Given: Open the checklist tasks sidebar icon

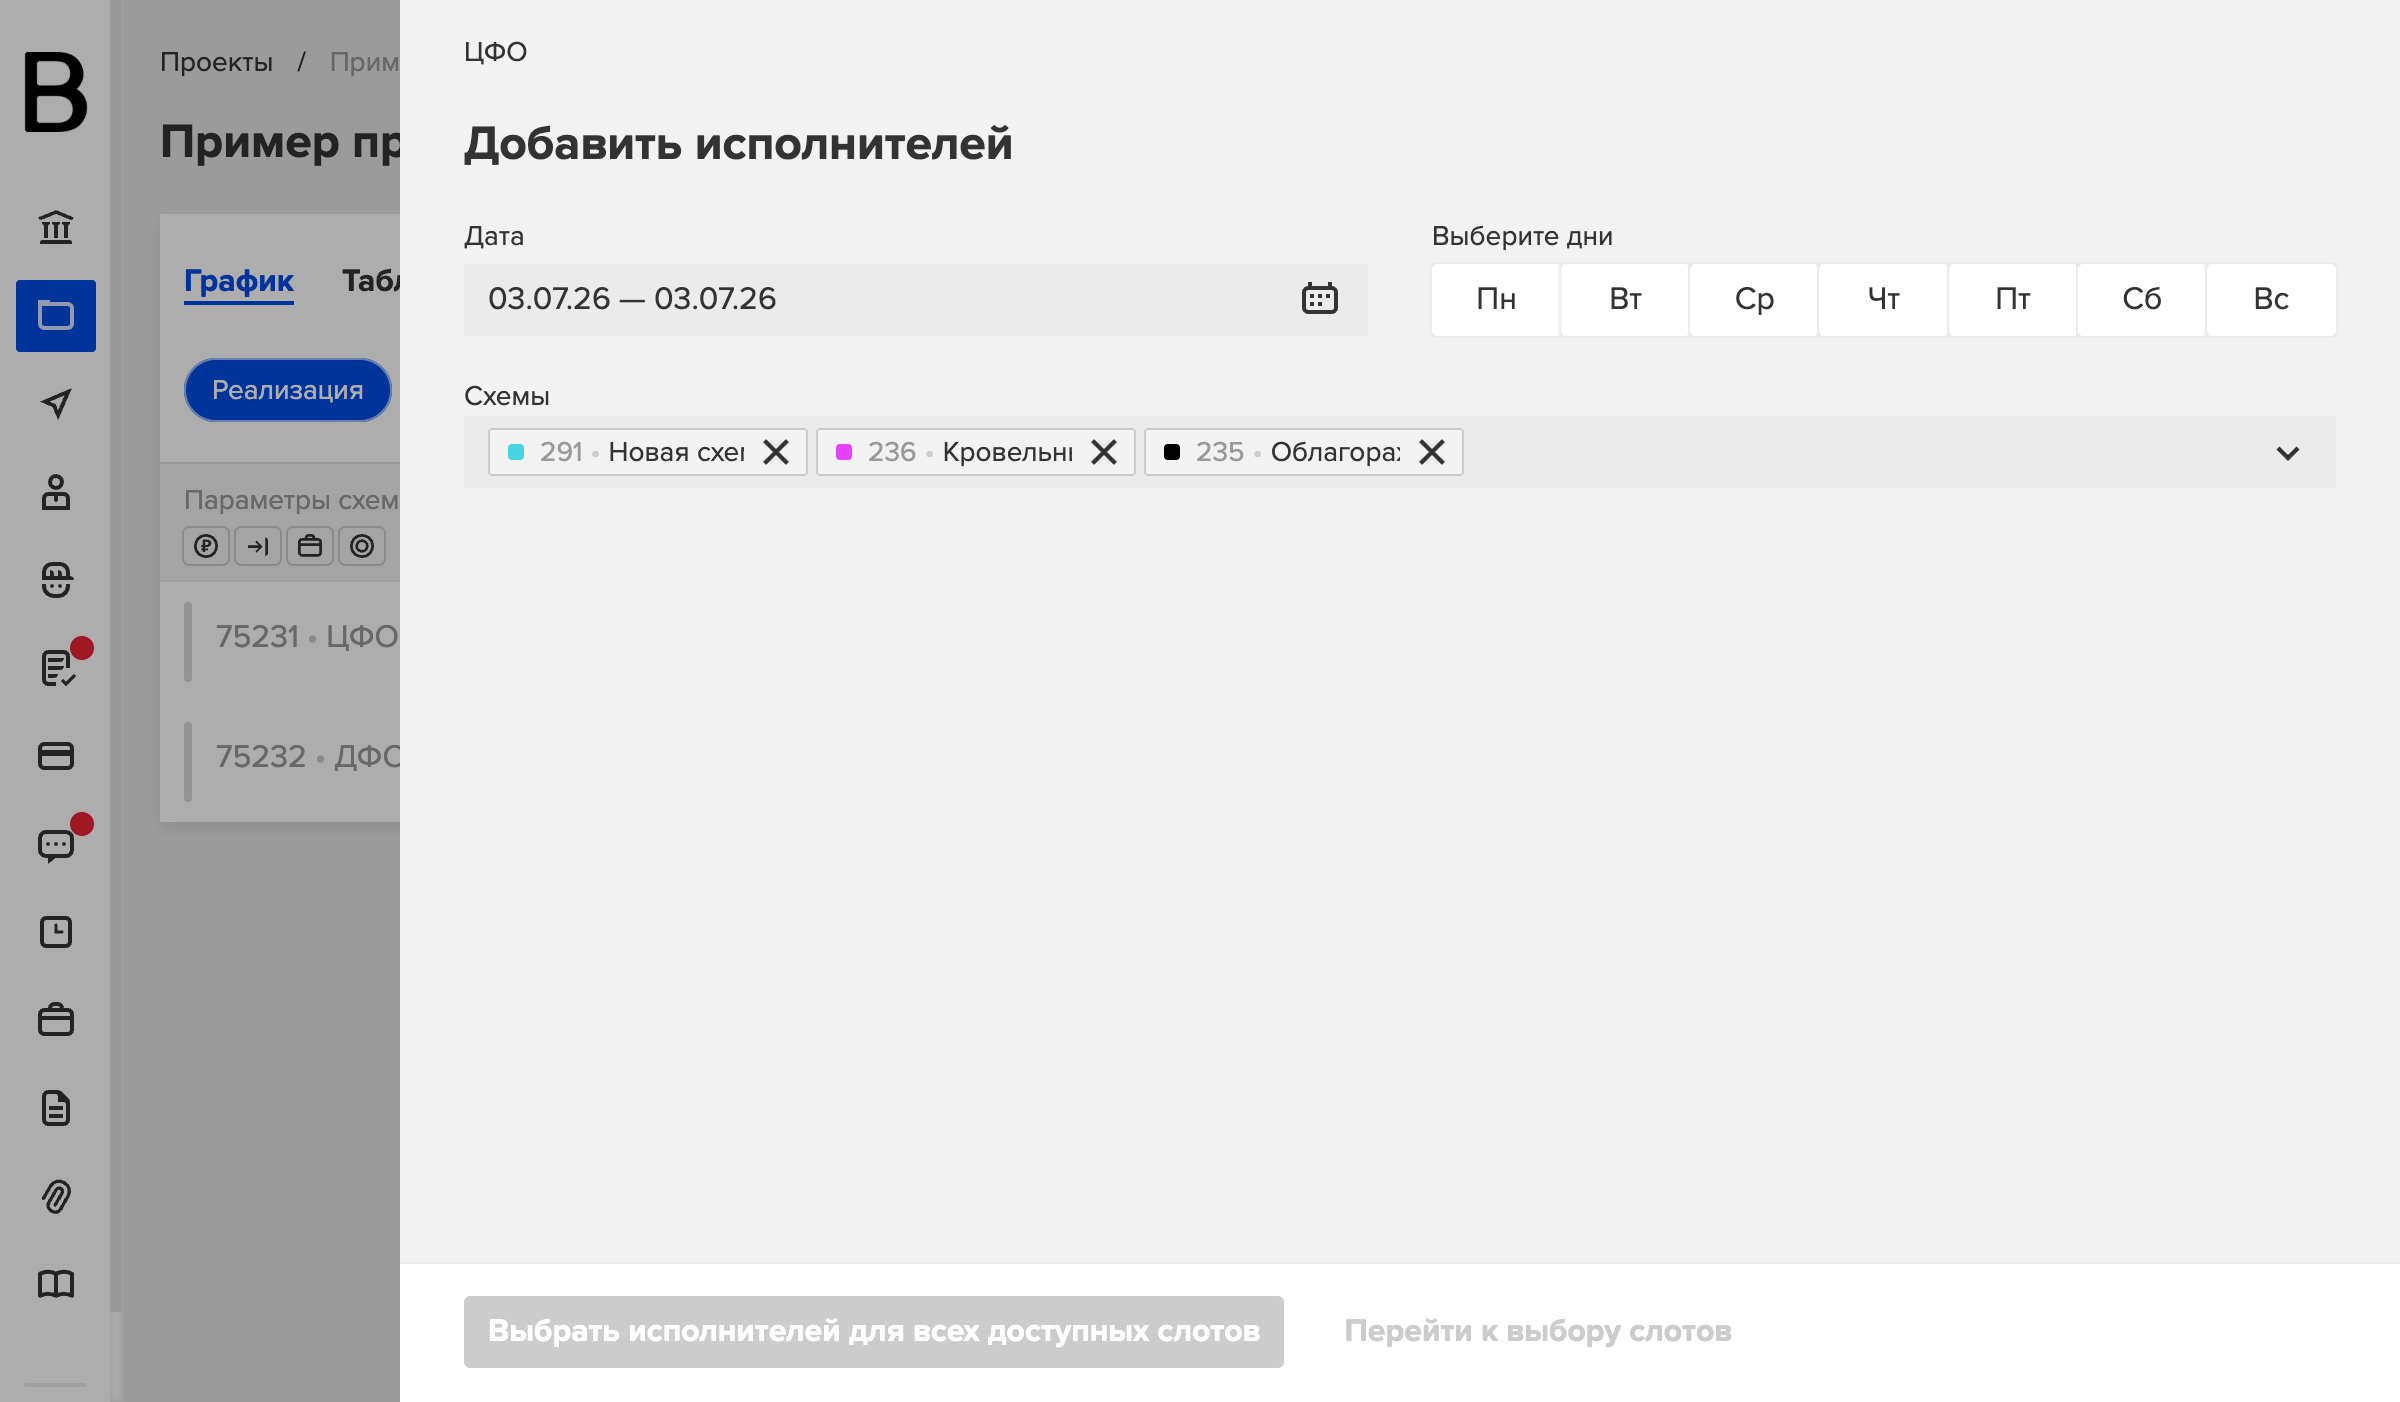Looking at the screenshot, I should tap(56, 668).
